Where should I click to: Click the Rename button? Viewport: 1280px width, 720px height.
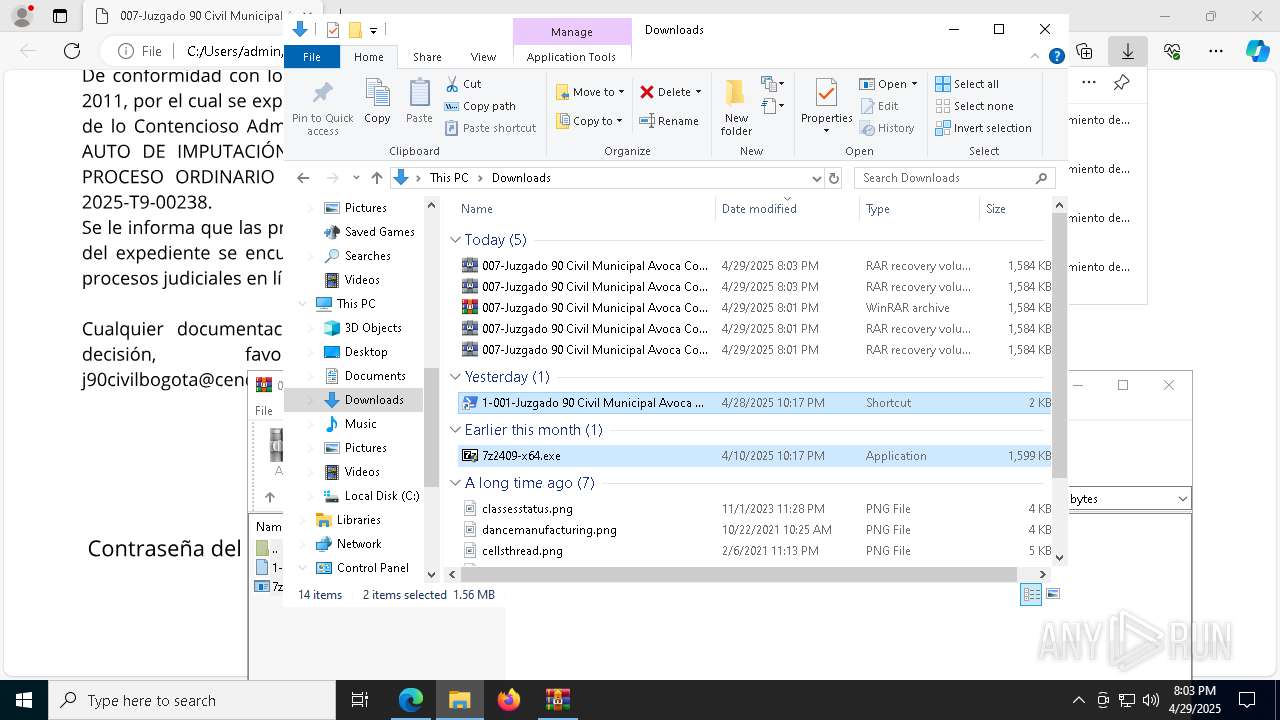[669, 121]
